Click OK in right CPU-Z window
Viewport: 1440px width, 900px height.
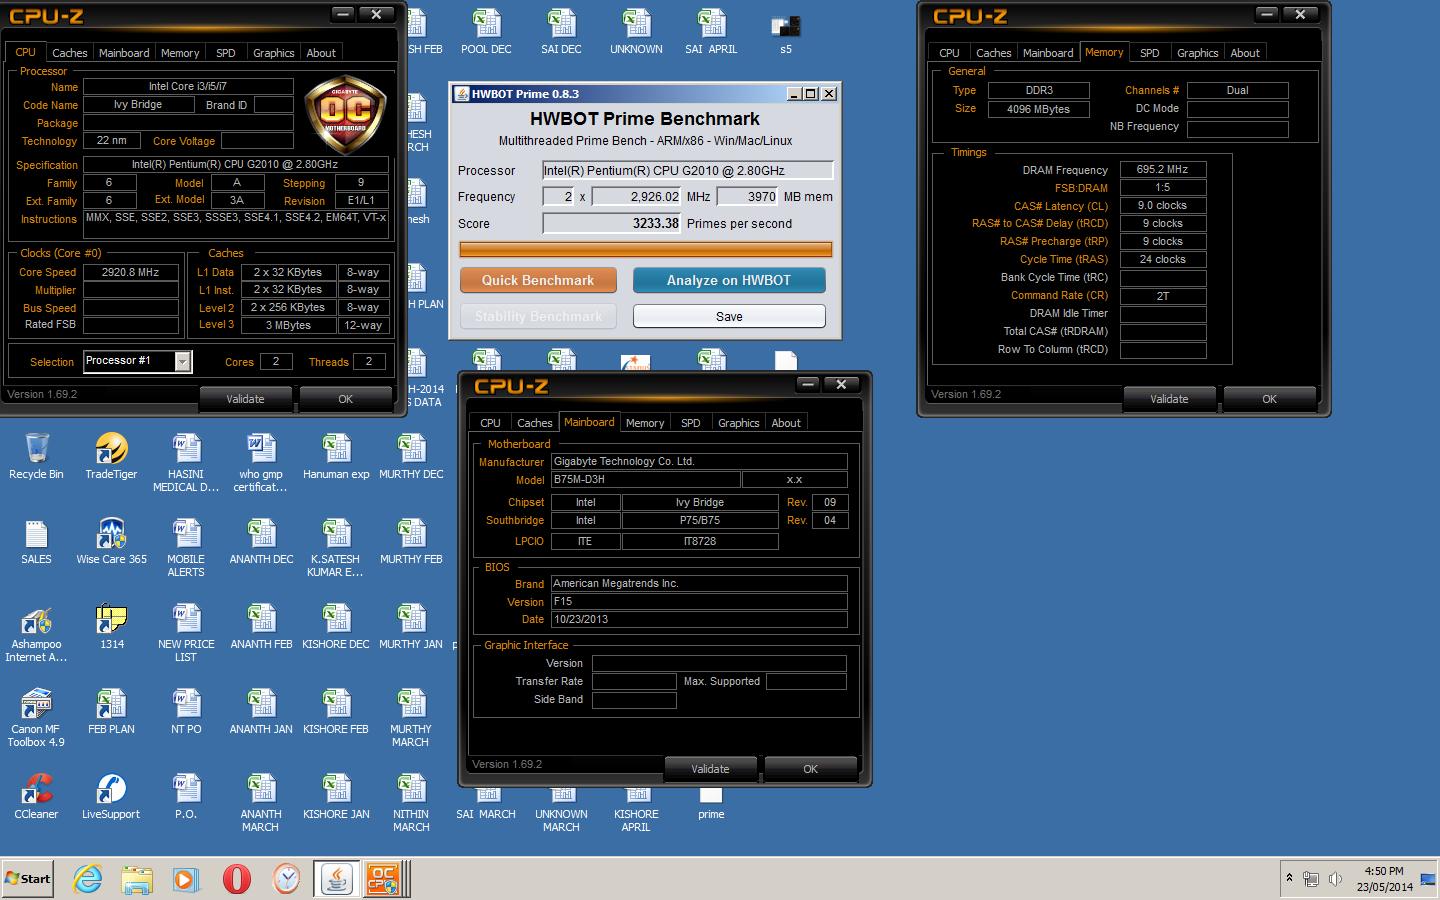tap(1269, 399)
